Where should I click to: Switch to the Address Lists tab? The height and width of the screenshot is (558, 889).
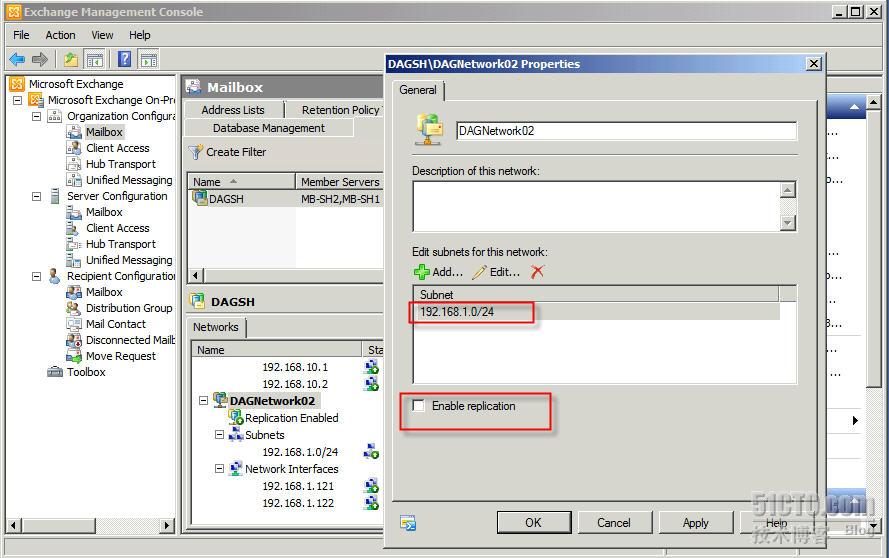click(x=232, y=110)
